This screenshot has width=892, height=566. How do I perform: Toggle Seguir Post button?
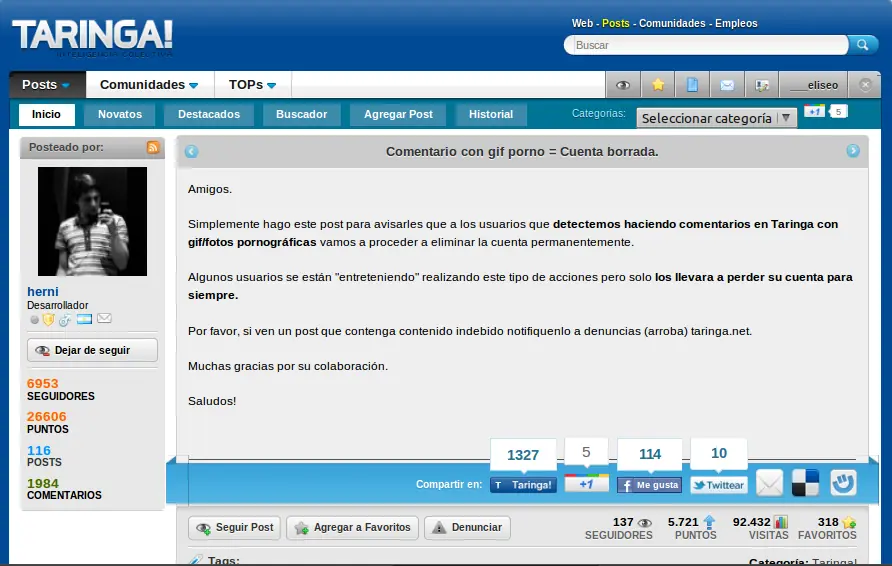[235, 527]
